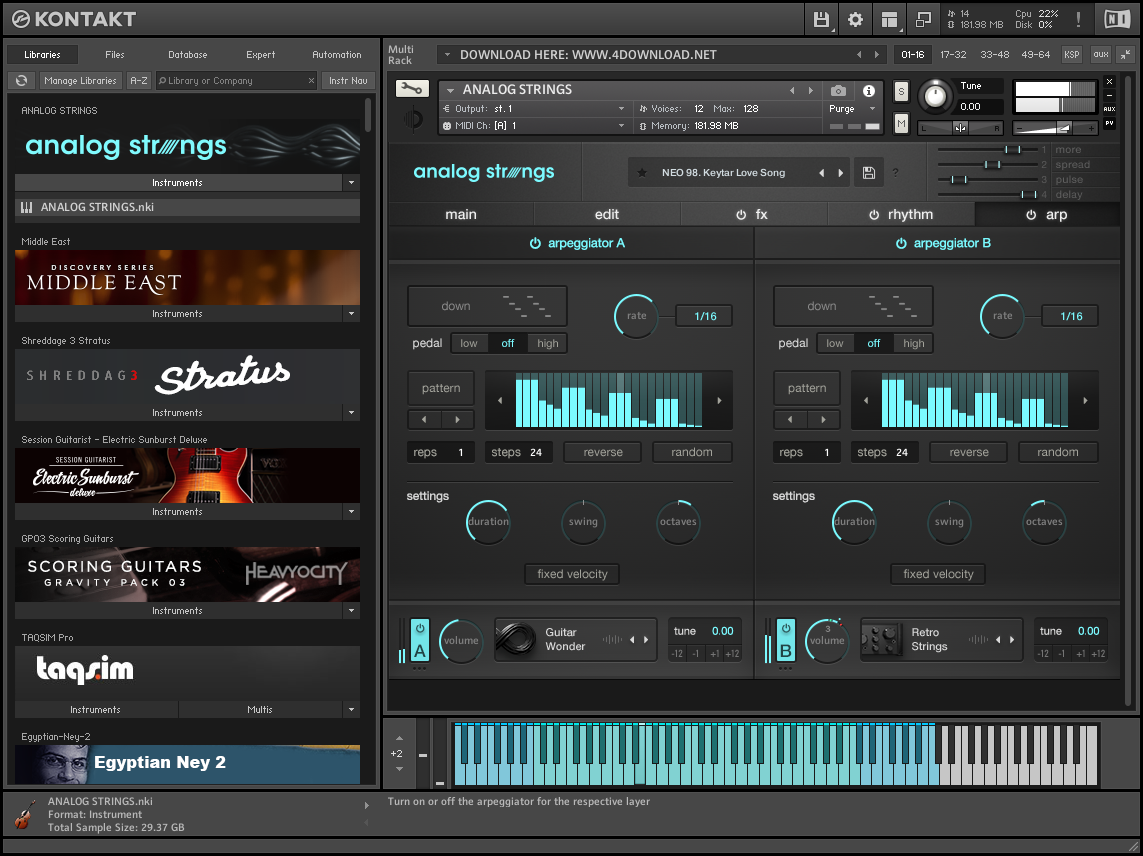This screenshot has width=1143, height=856.
Task: Select previous preset arrow
Action: 822,173
